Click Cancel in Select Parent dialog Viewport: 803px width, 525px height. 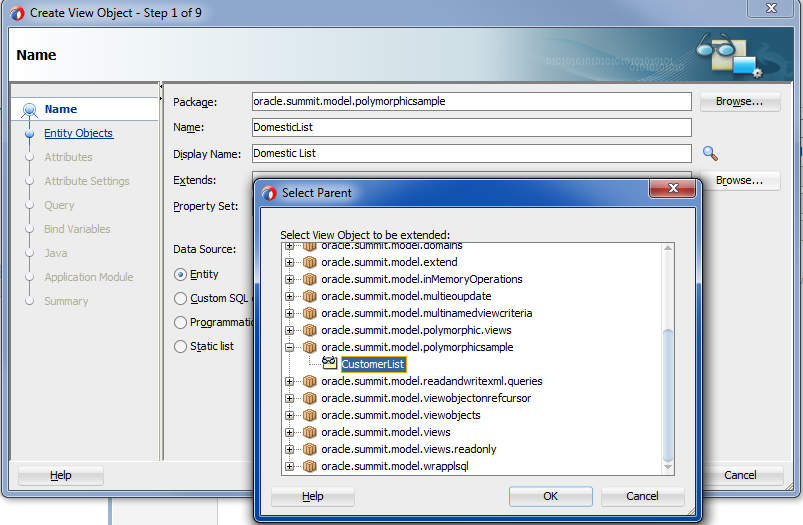[642, 496]
